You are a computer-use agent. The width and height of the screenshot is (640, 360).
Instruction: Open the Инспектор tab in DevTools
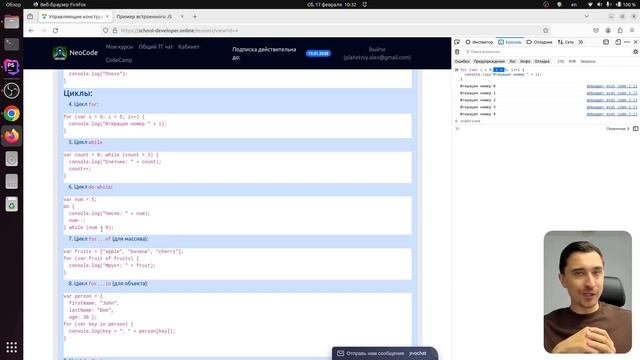tap(480, 42)
